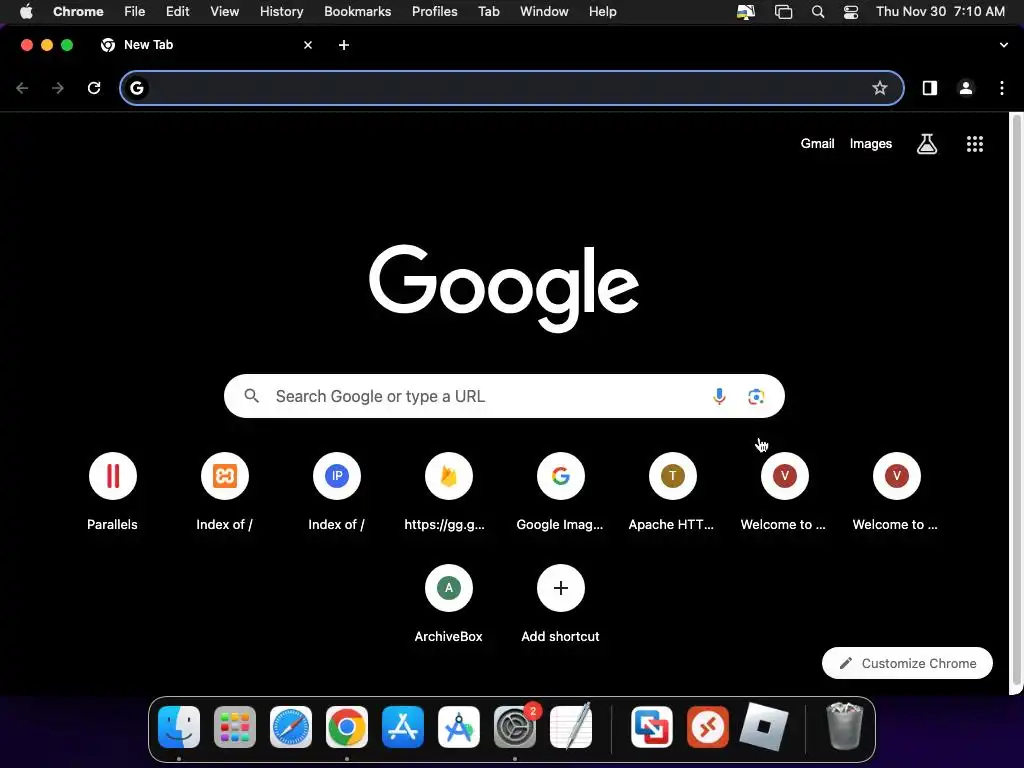The width and height of the screenshot is (1024, 768).
Task: Open a new tab with the plus button
Action: (x=344, y=45)
